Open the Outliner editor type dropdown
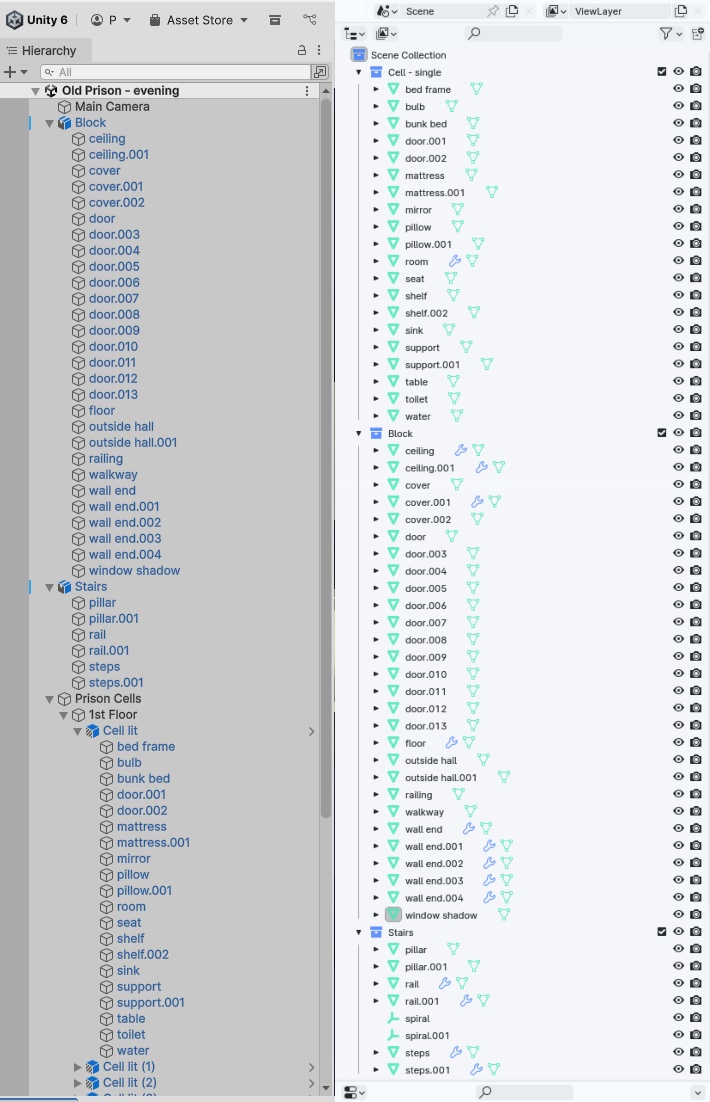 pyautogui.click(x=354, y=33)
